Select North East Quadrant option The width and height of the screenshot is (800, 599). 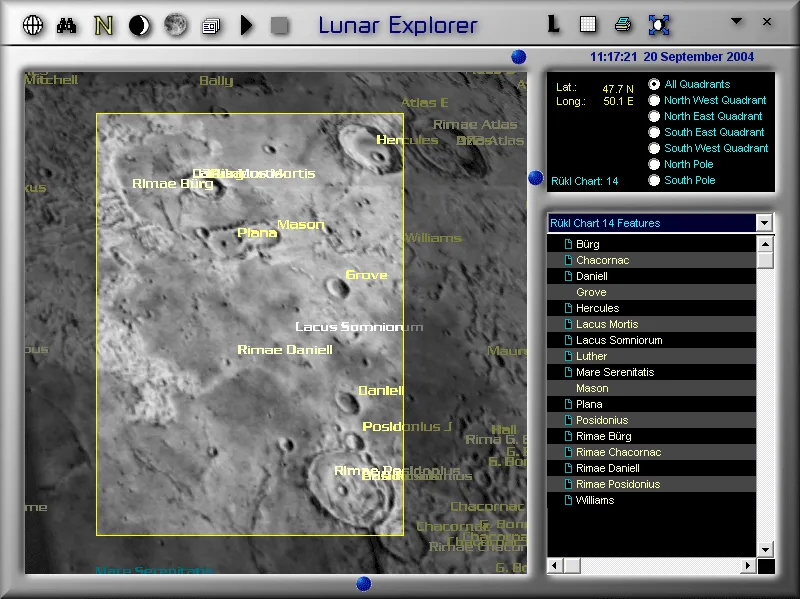point(654,116)
